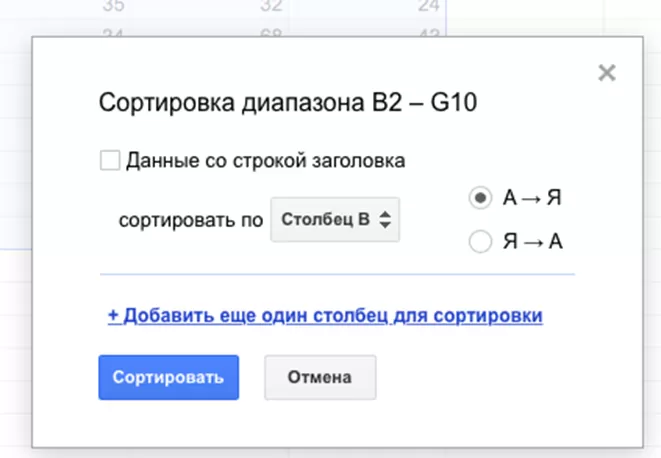Click the "Данные со строкой заголовка" label text
This screenshot has width=661, height=458.
point(265,160)
